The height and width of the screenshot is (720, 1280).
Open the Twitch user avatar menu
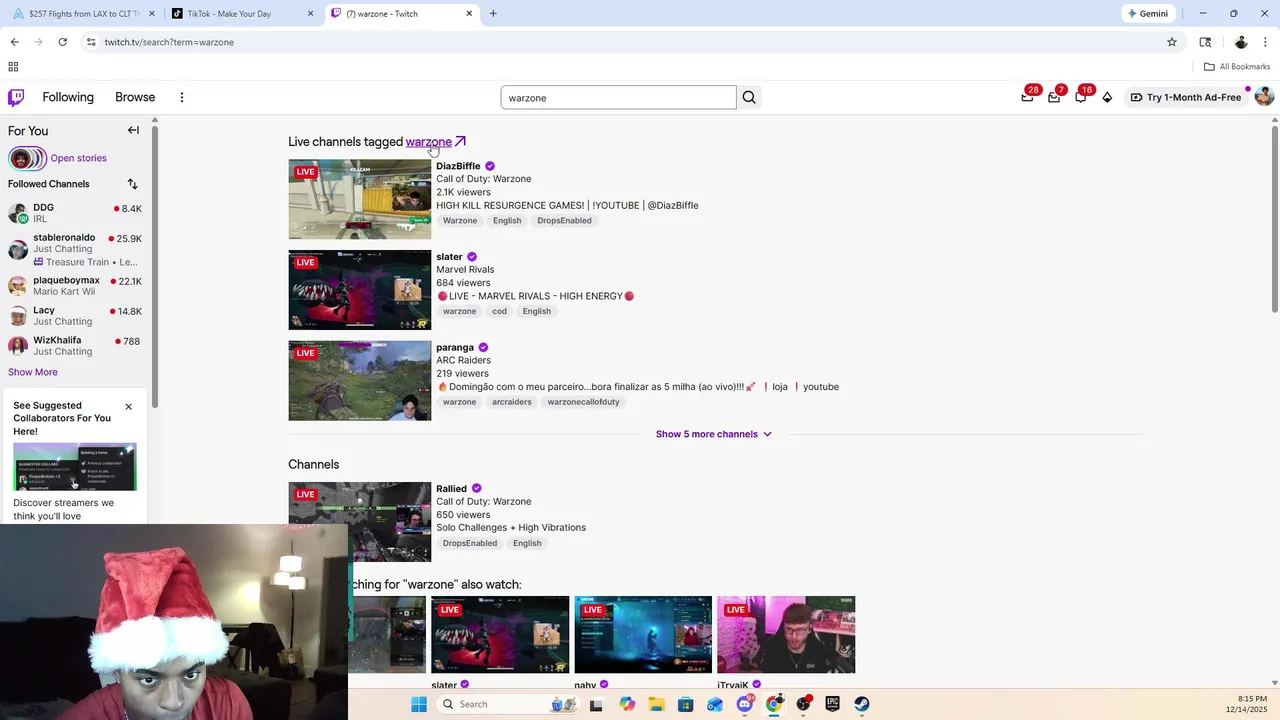point(1264,97)
